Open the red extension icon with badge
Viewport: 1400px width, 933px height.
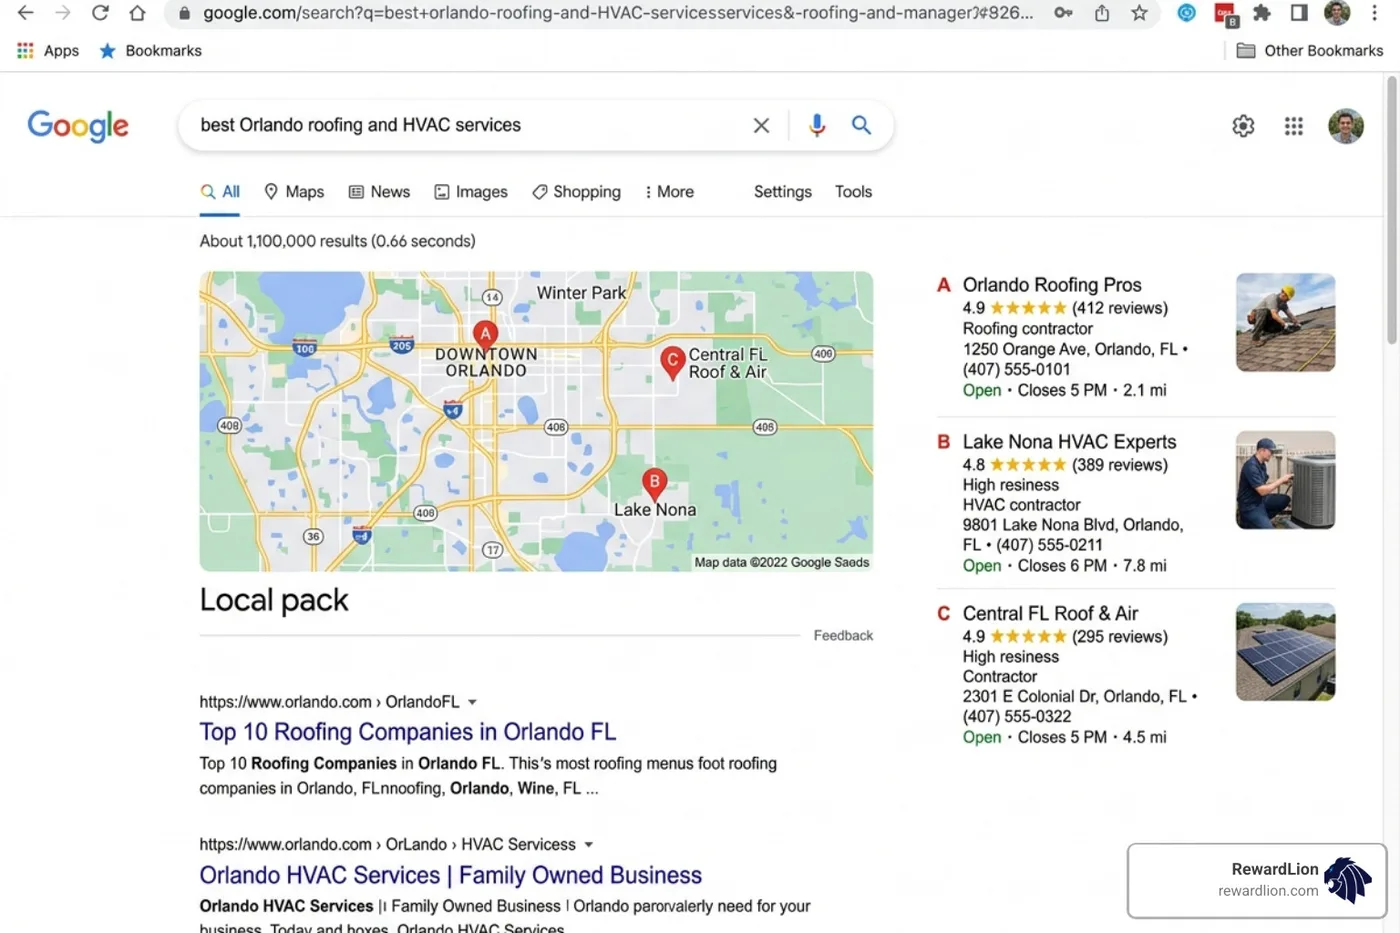[x=1225, y=14]
